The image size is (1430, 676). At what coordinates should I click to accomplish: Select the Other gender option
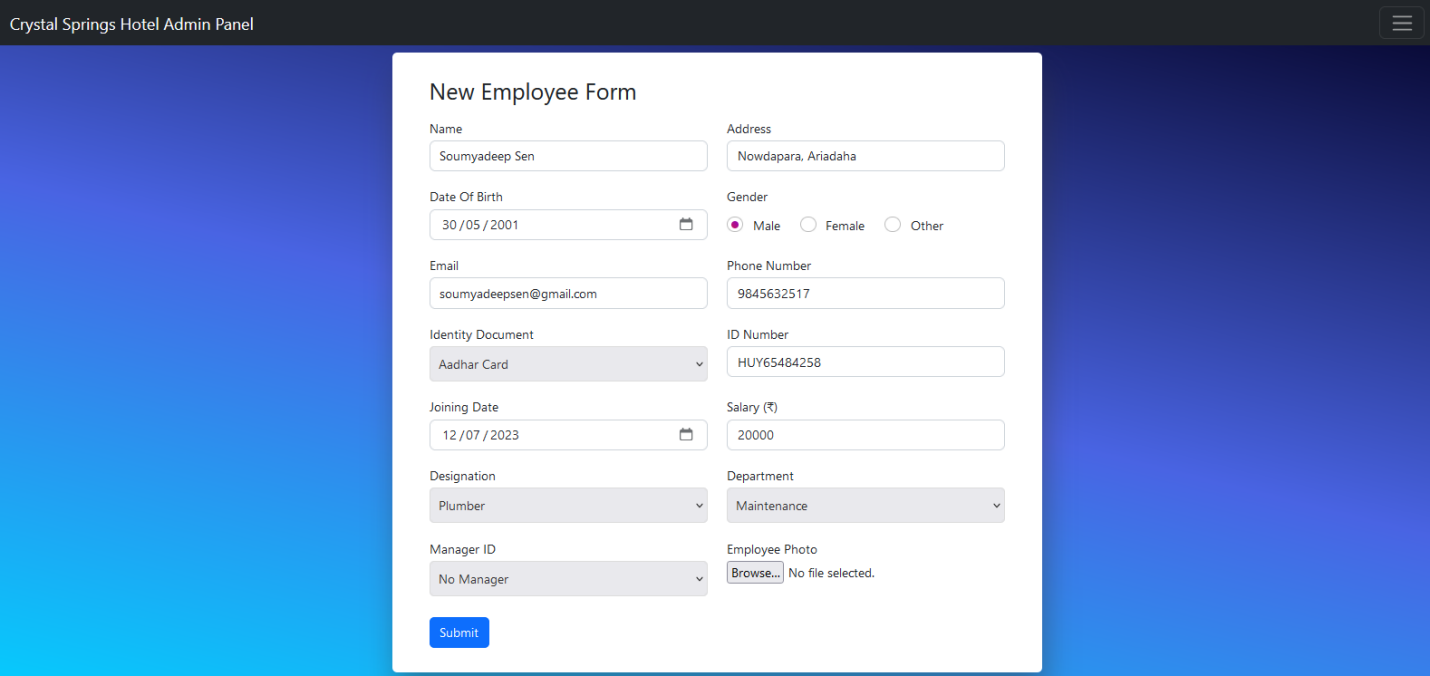pos(893,225)
